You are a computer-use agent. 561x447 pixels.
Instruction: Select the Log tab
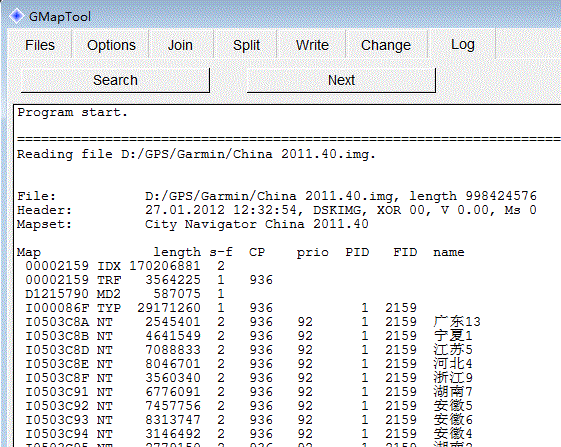[x=463, y=44]
